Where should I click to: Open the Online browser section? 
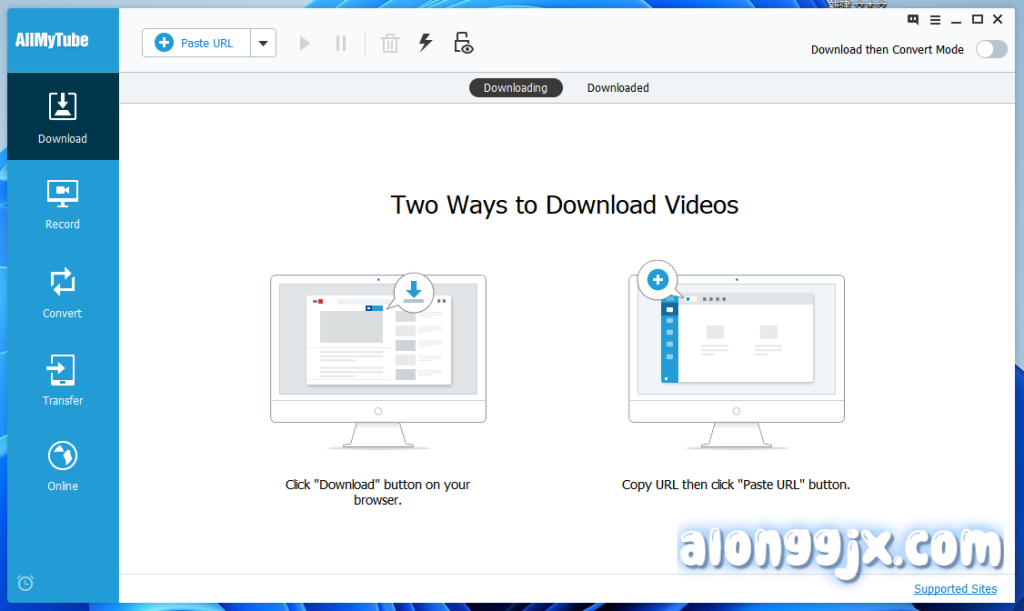[62, 465]
